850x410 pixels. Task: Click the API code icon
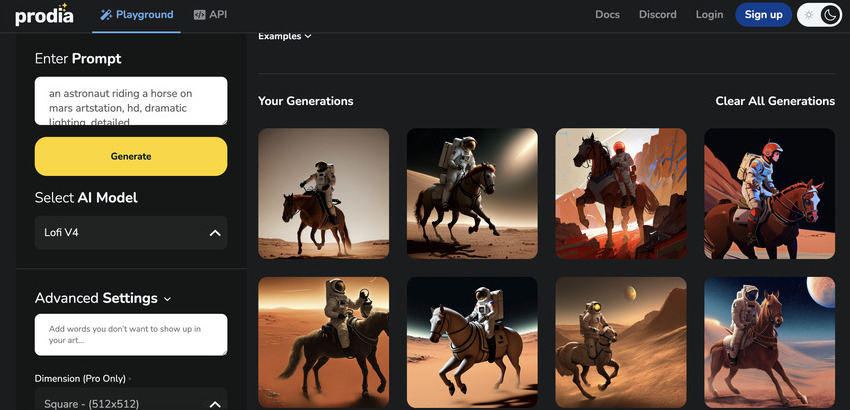coord(199,15)
